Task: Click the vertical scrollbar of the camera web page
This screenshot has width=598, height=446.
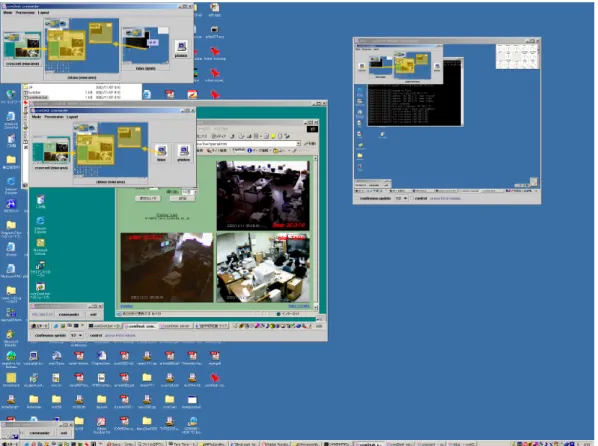Action: 315,232
